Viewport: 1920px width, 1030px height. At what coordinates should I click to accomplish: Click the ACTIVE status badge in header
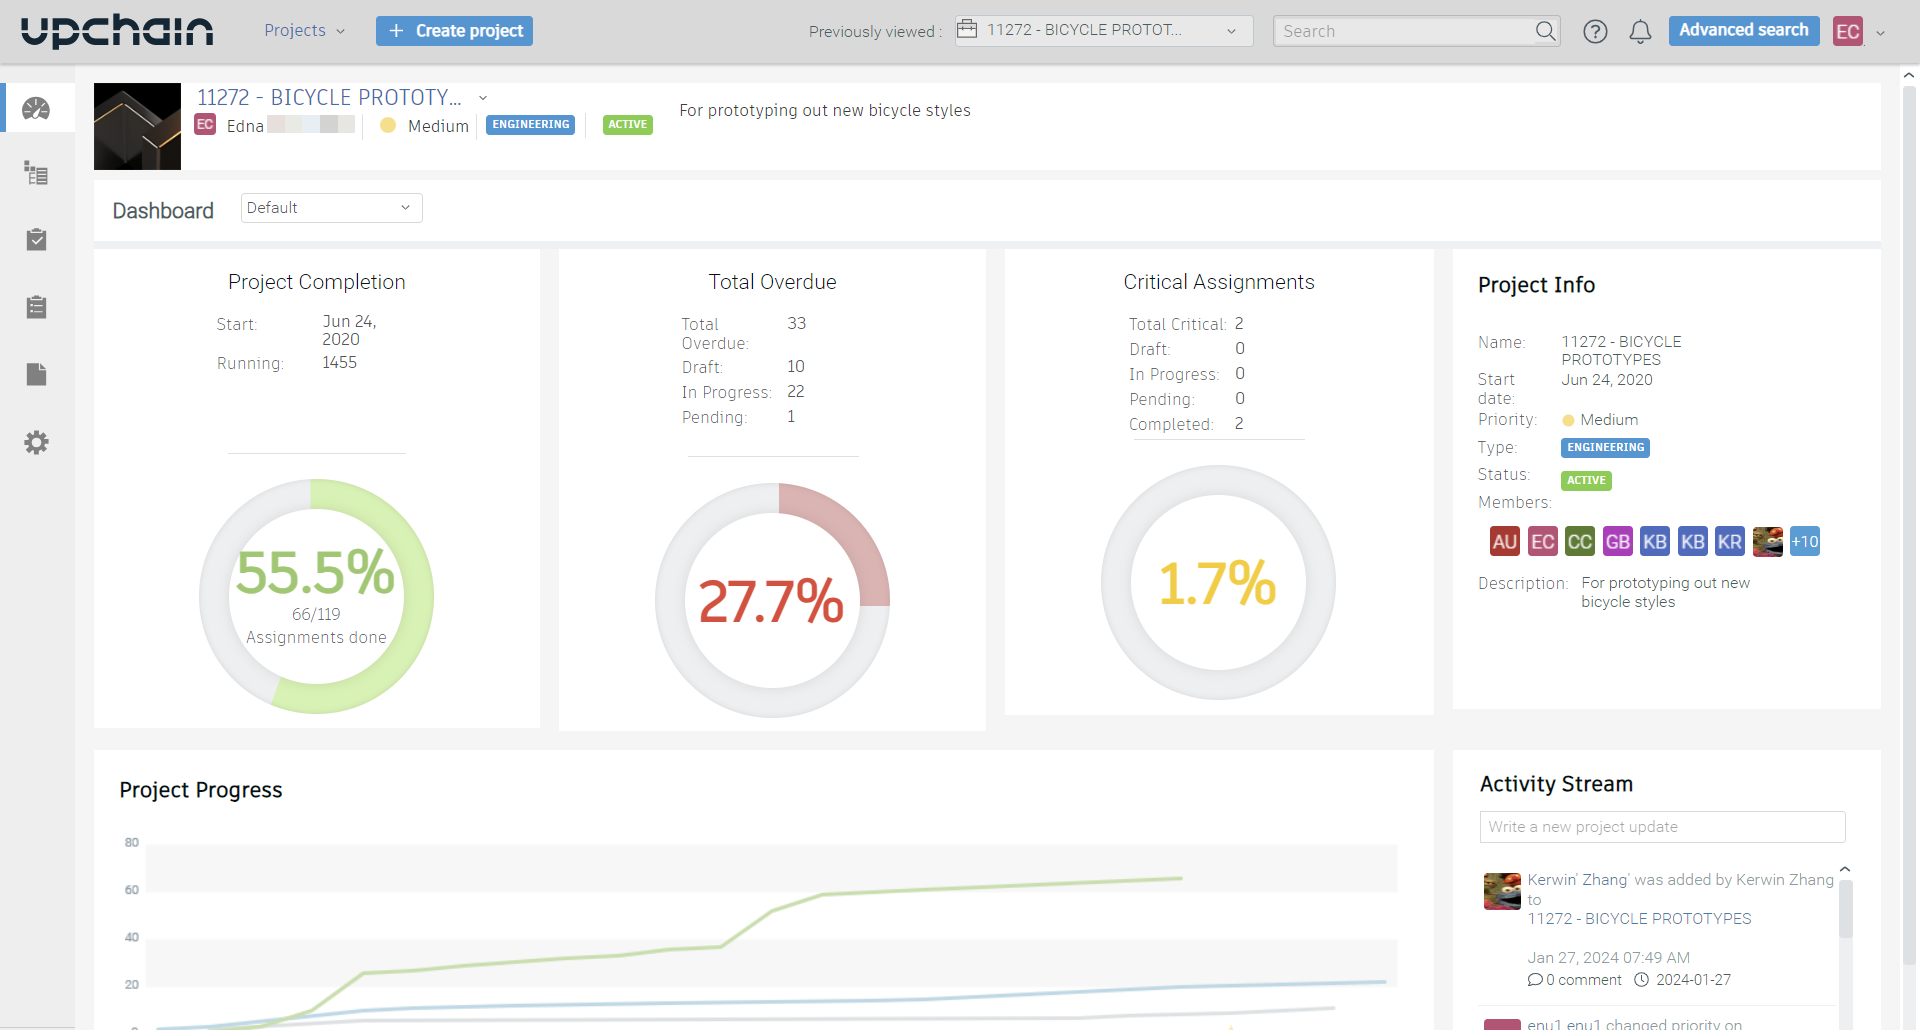point(627,125)
